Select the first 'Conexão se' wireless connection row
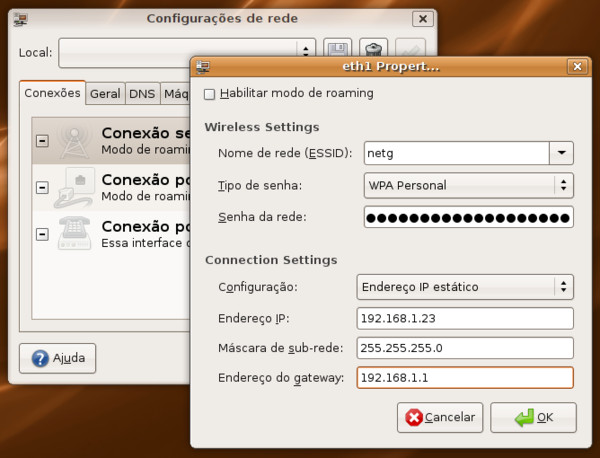This screenshot has width=600, height=458. (111, 141)
